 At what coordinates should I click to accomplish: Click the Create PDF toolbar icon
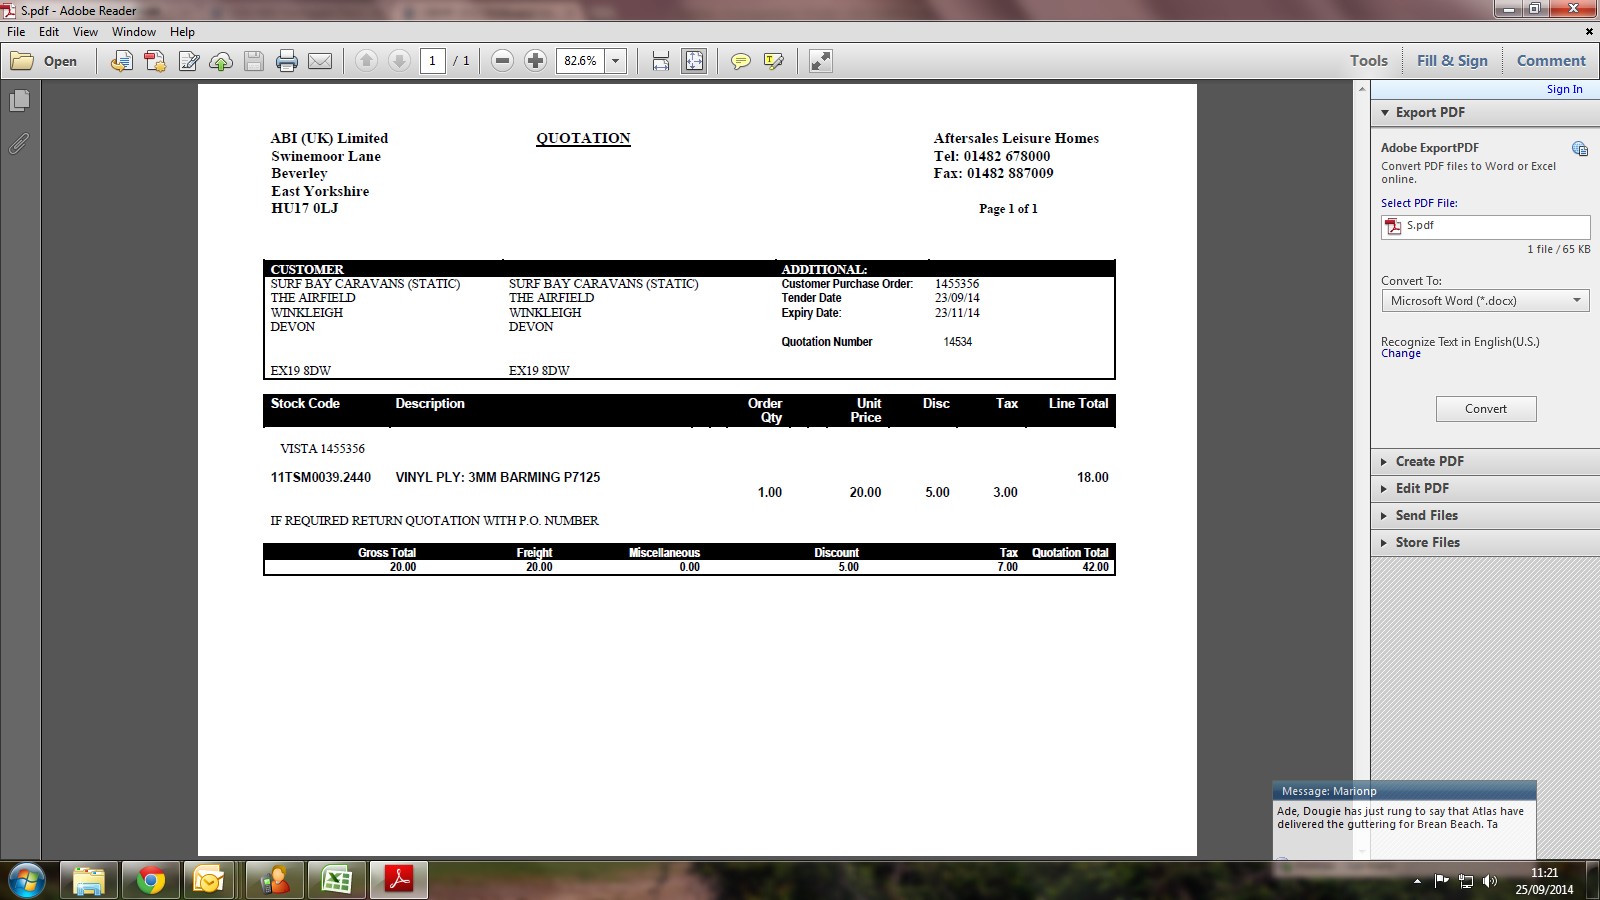[x=155, y=61]
